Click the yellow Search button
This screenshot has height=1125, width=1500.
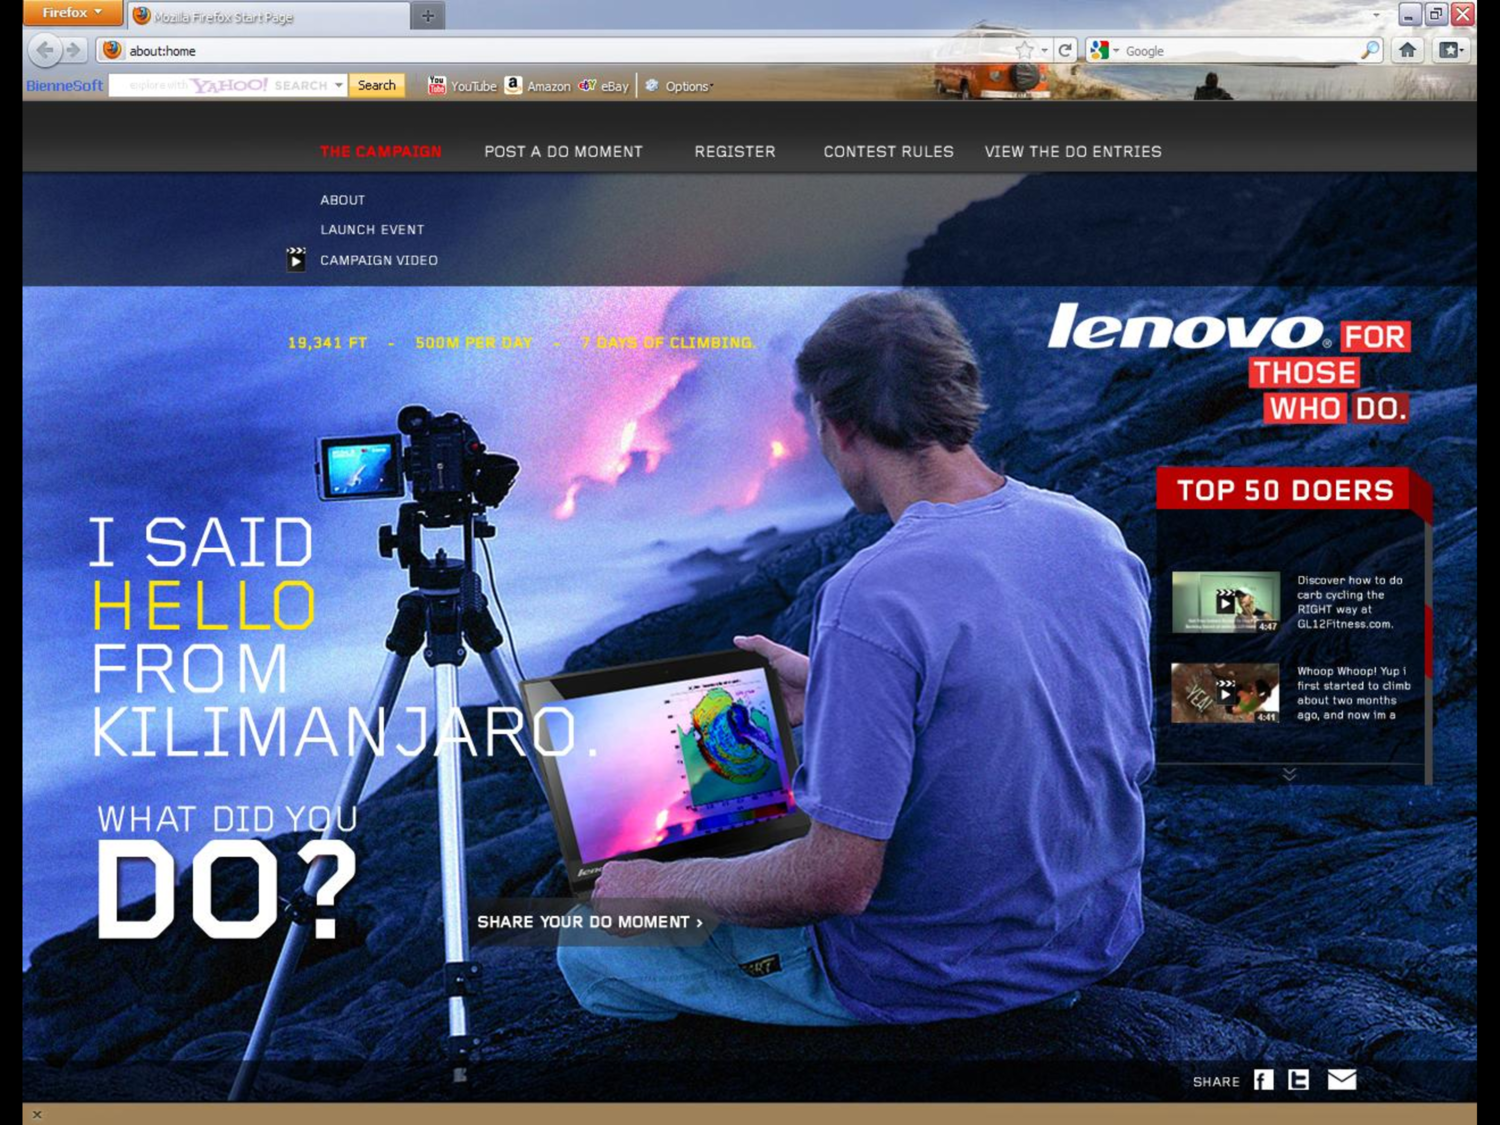[377, 85]
